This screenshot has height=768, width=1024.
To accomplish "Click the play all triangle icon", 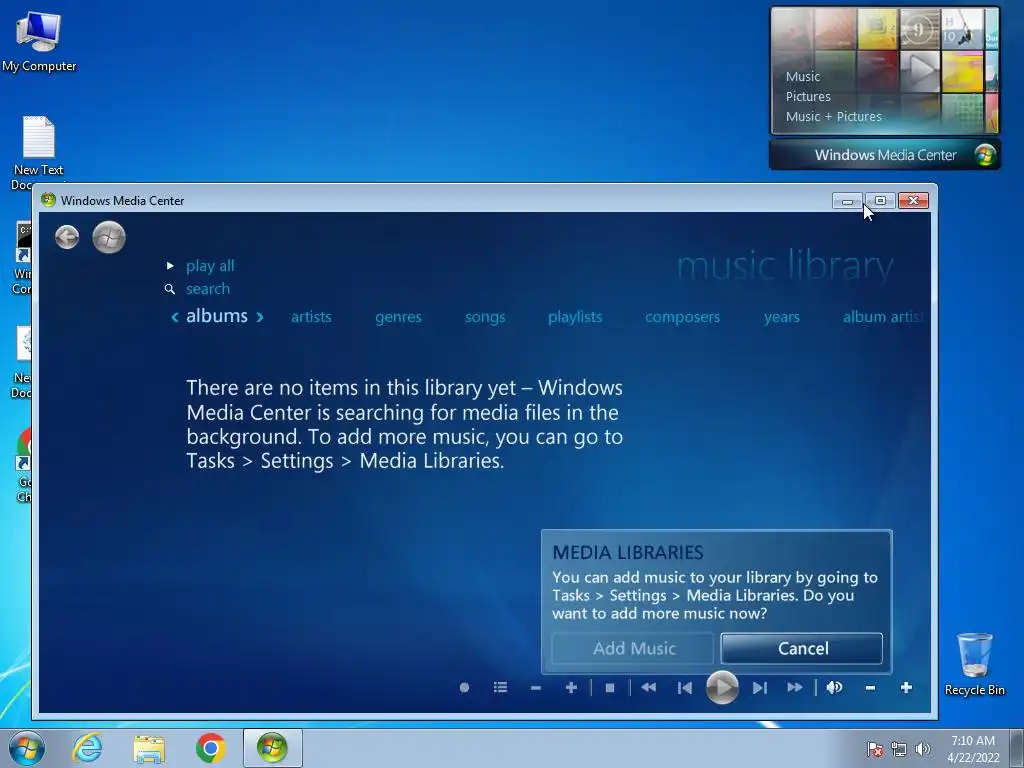I will [x=170, y=266].
